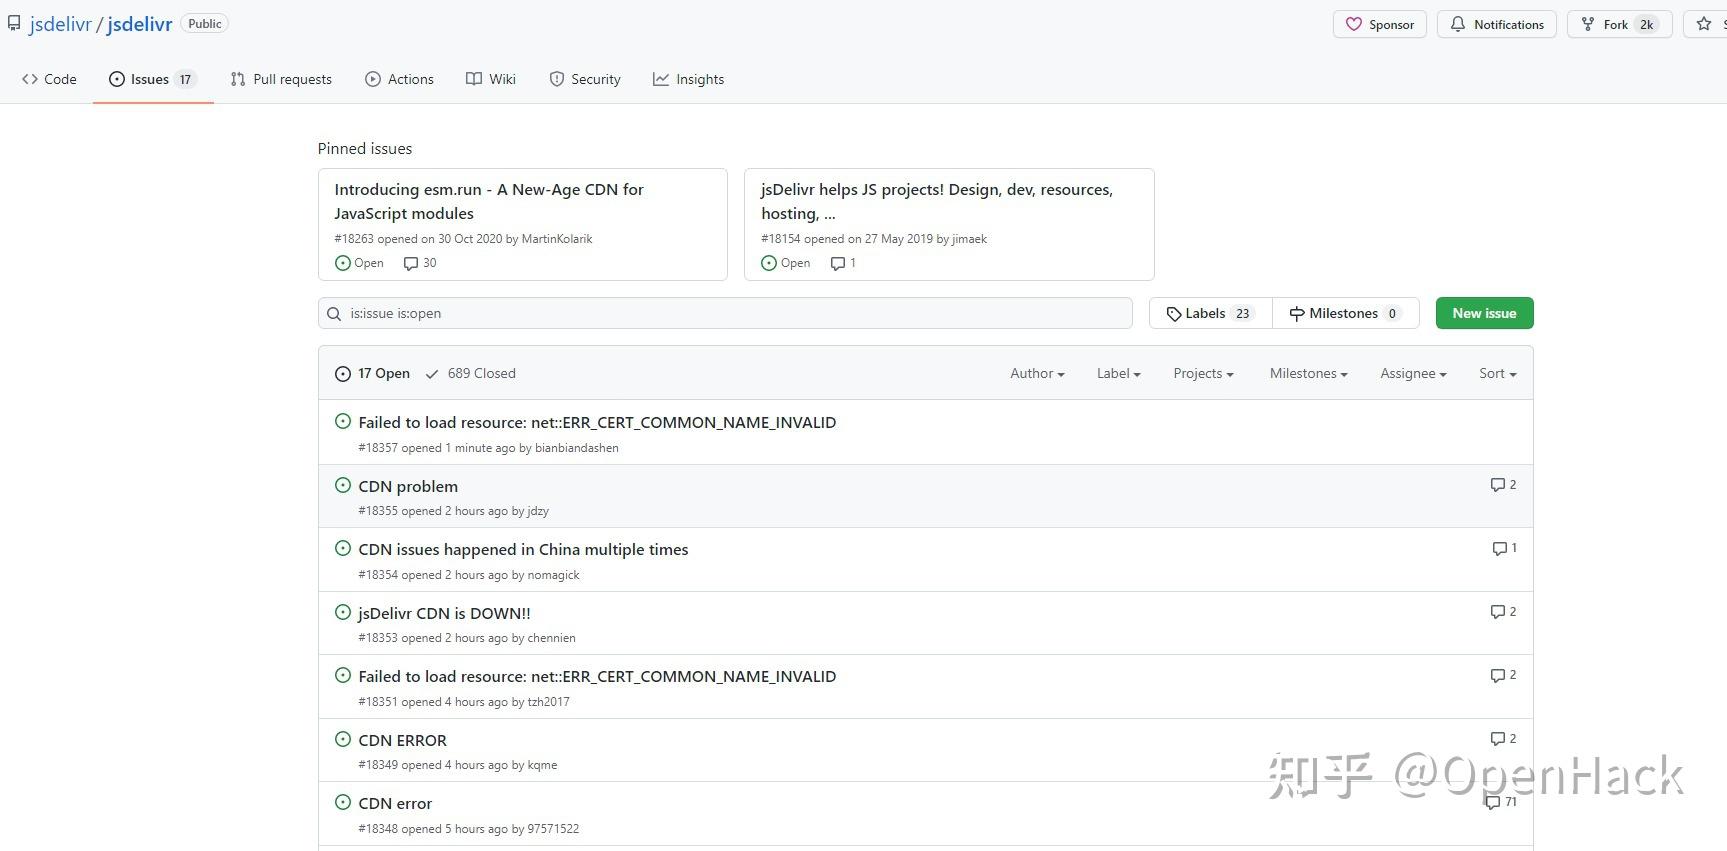Open the Label filter dropdown
Image resolution: width=1727 pixels, height=851 pixels.
1118,373
